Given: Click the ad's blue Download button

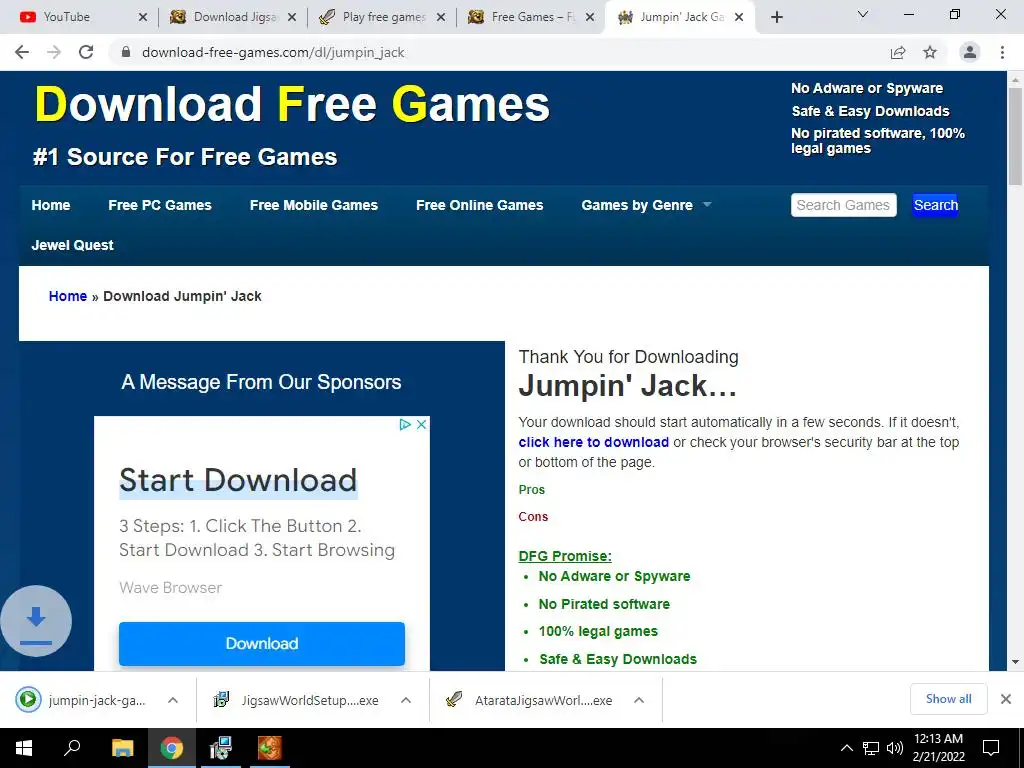Looking at the screenshot, I should pyautogui.click(x=262, y=644).
